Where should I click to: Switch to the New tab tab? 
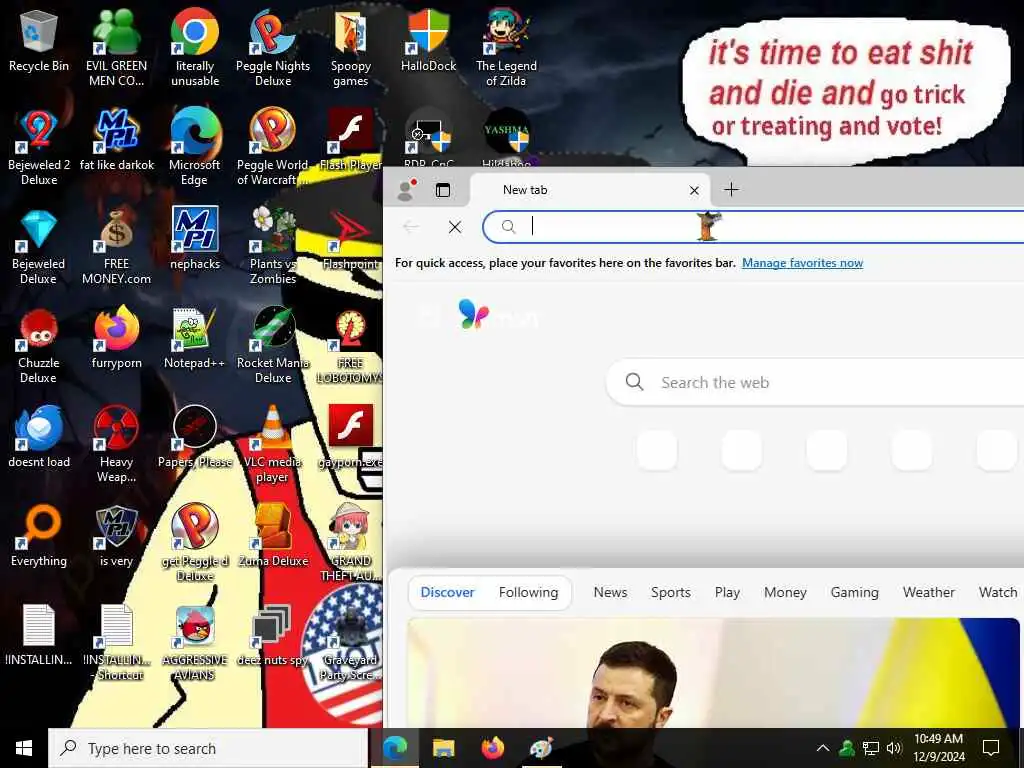590,190
